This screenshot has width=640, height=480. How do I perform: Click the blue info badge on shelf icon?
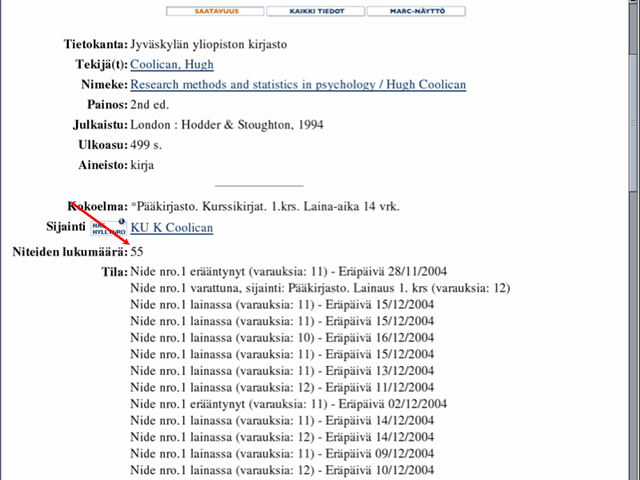coord(122,221)
